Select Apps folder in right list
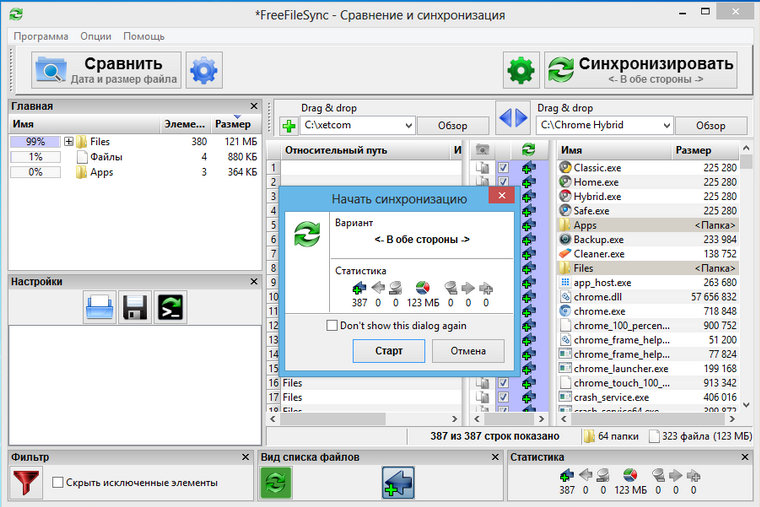 click(x=648, y=225)
